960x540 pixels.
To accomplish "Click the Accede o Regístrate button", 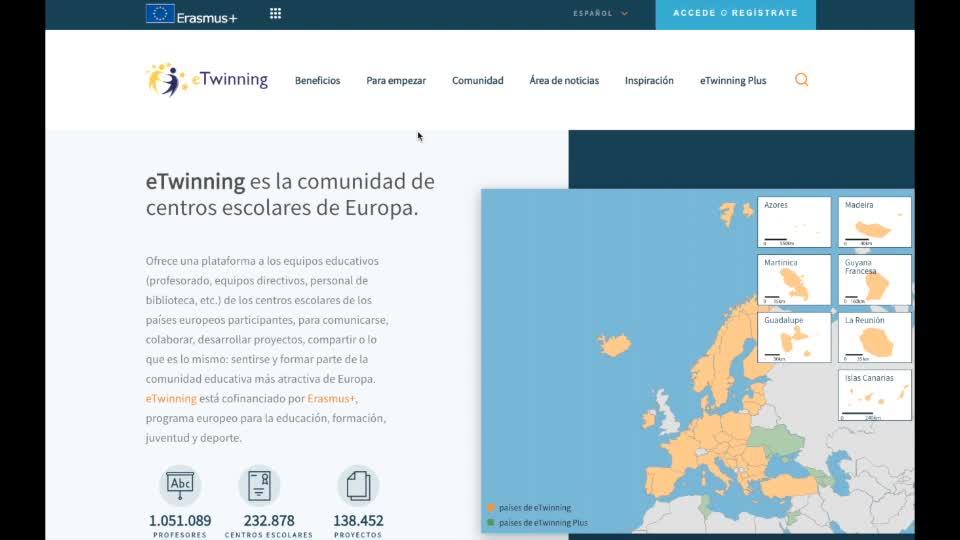I will click(735, 13).
